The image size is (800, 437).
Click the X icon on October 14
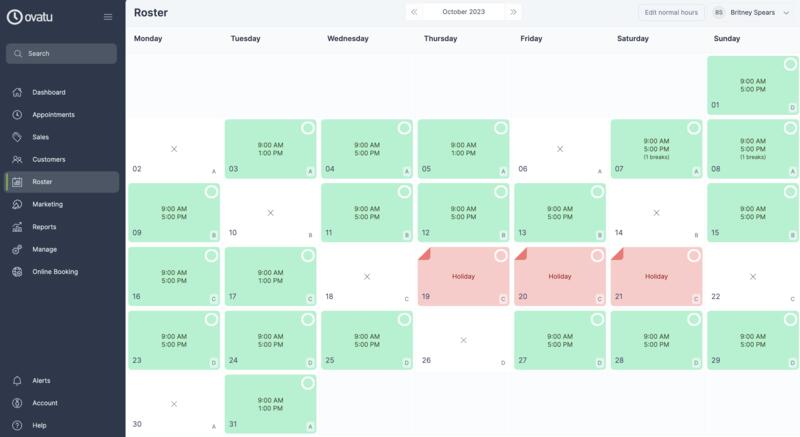[657, 213]
